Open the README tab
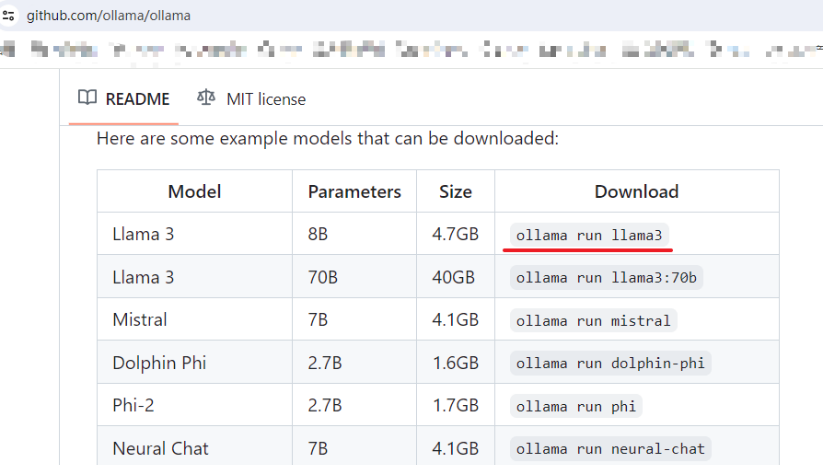 [124, 99]
